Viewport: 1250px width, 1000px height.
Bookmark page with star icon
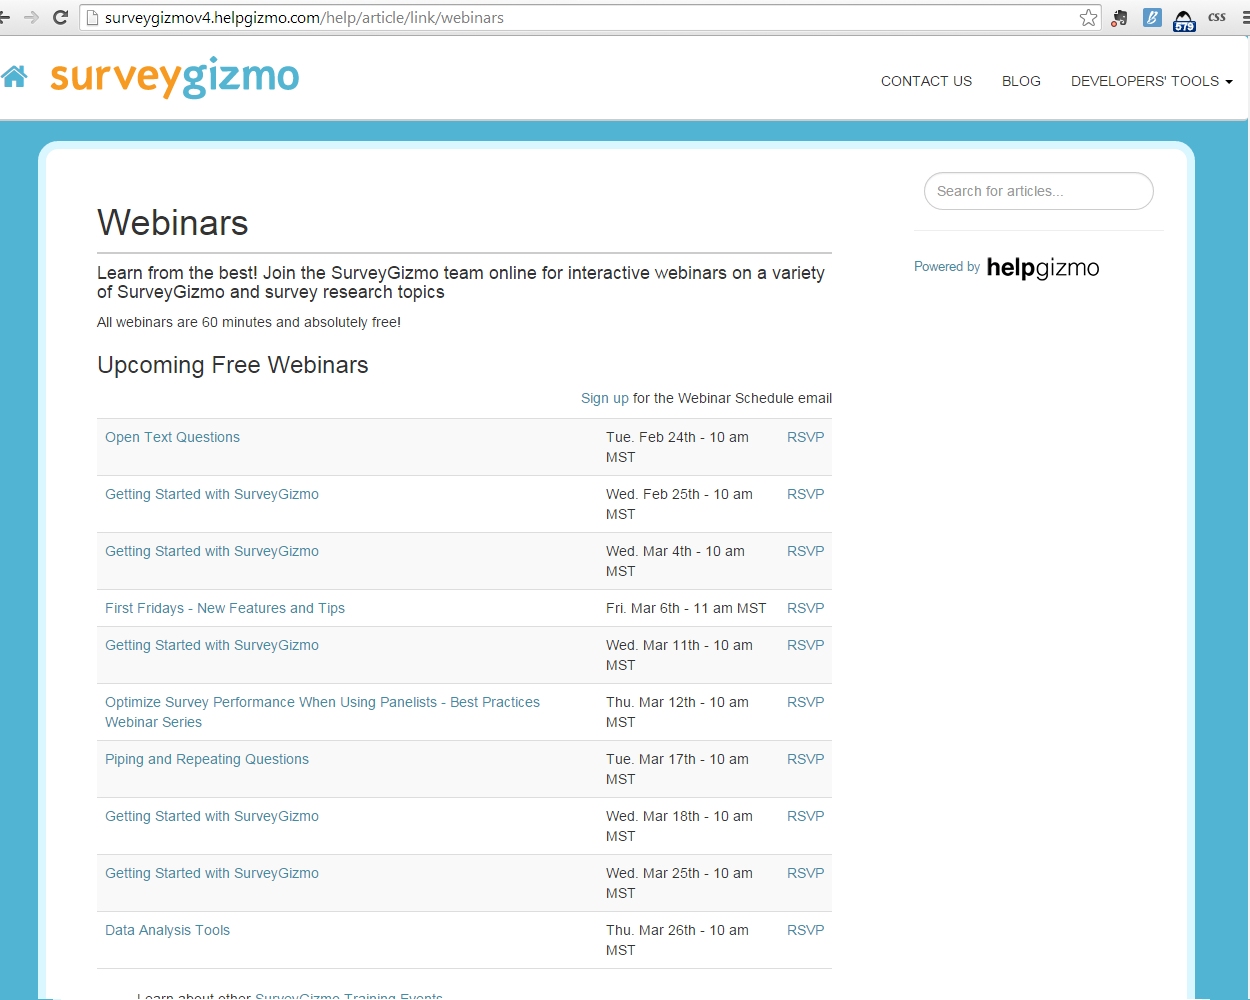coord(1089,18)
